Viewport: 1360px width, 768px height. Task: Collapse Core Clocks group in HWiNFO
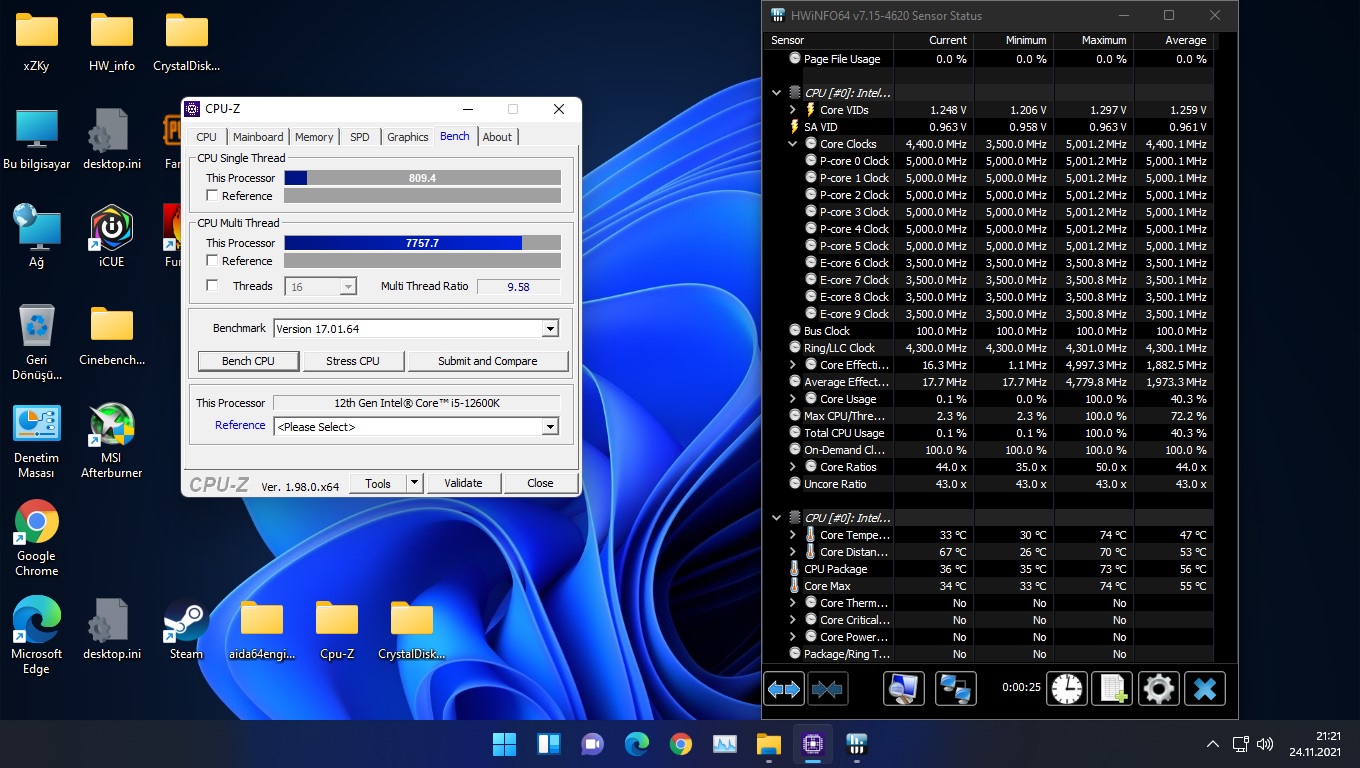coord(793,144)
